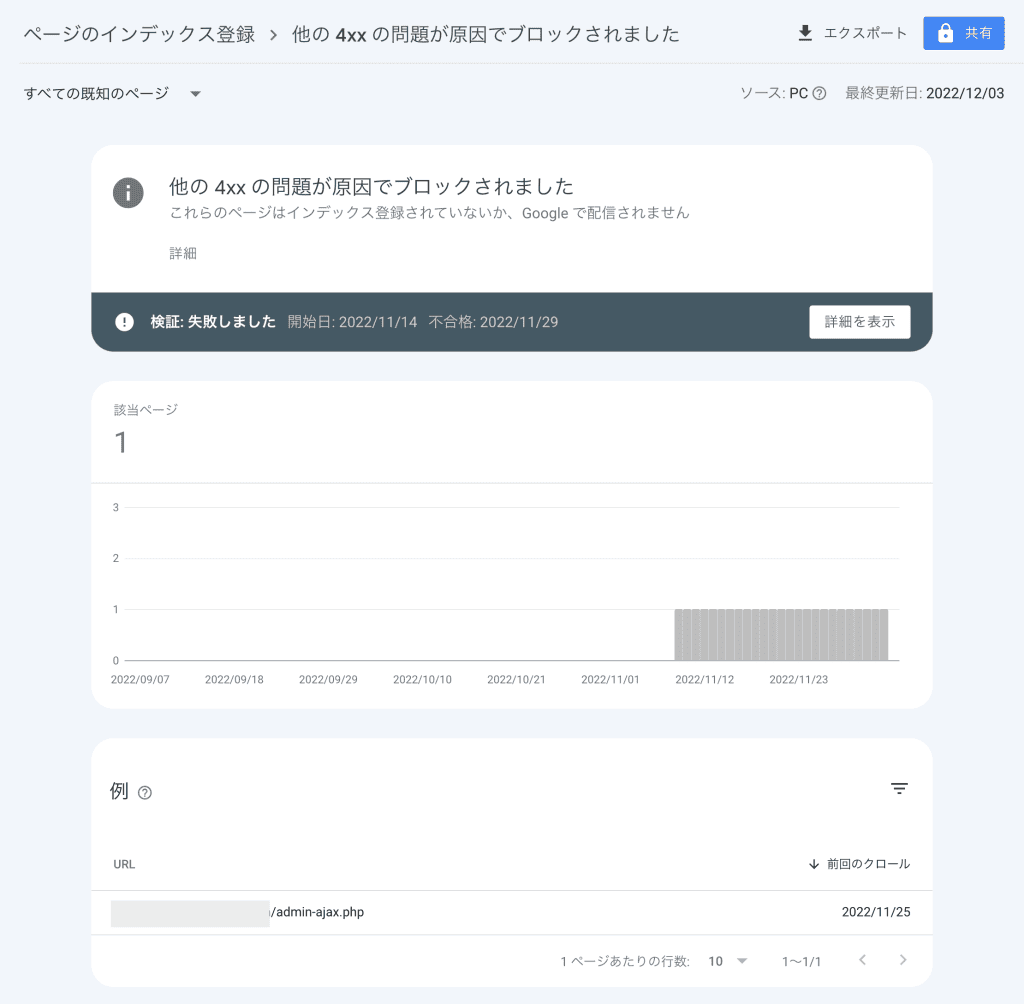The height and width of the screenshot is (1004, 1024).
Task: Go to next page of results
Action: (903, 960)
